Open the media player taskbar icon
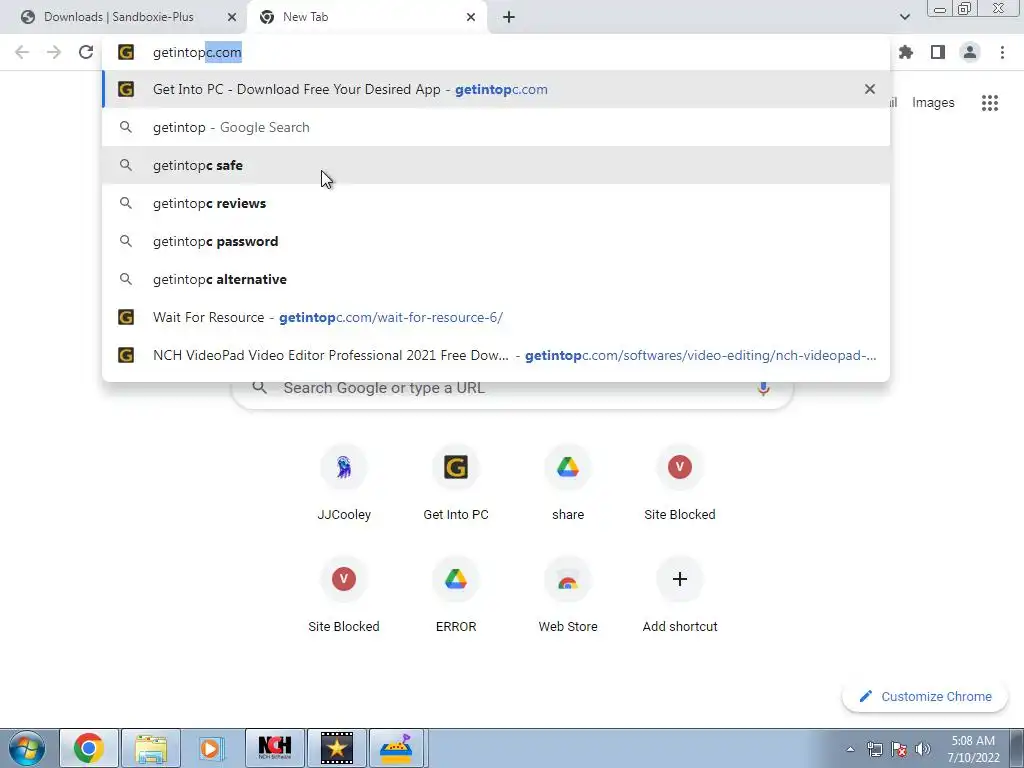 (212, 748)
